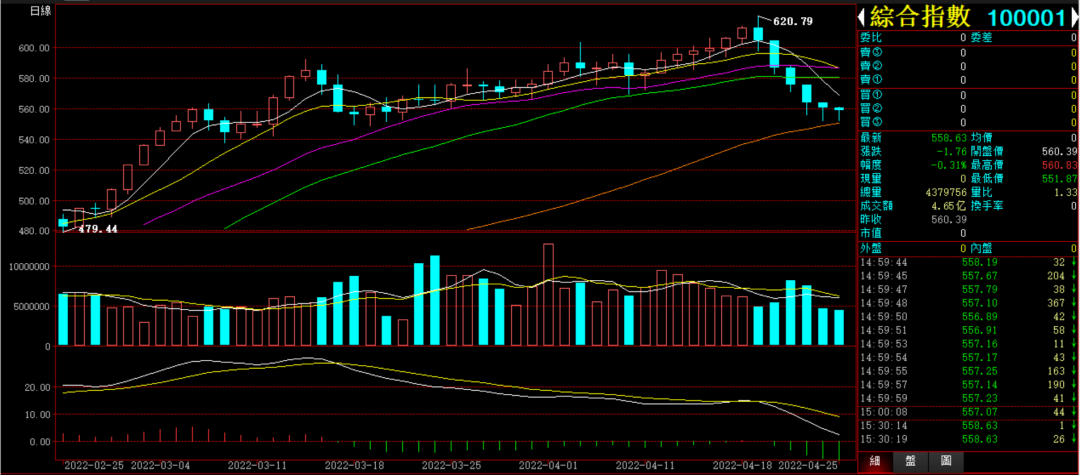Click the 620.79 high price marker
Image resolution: width=1080 pixels, height=475 pixels.
pos(793,21)
